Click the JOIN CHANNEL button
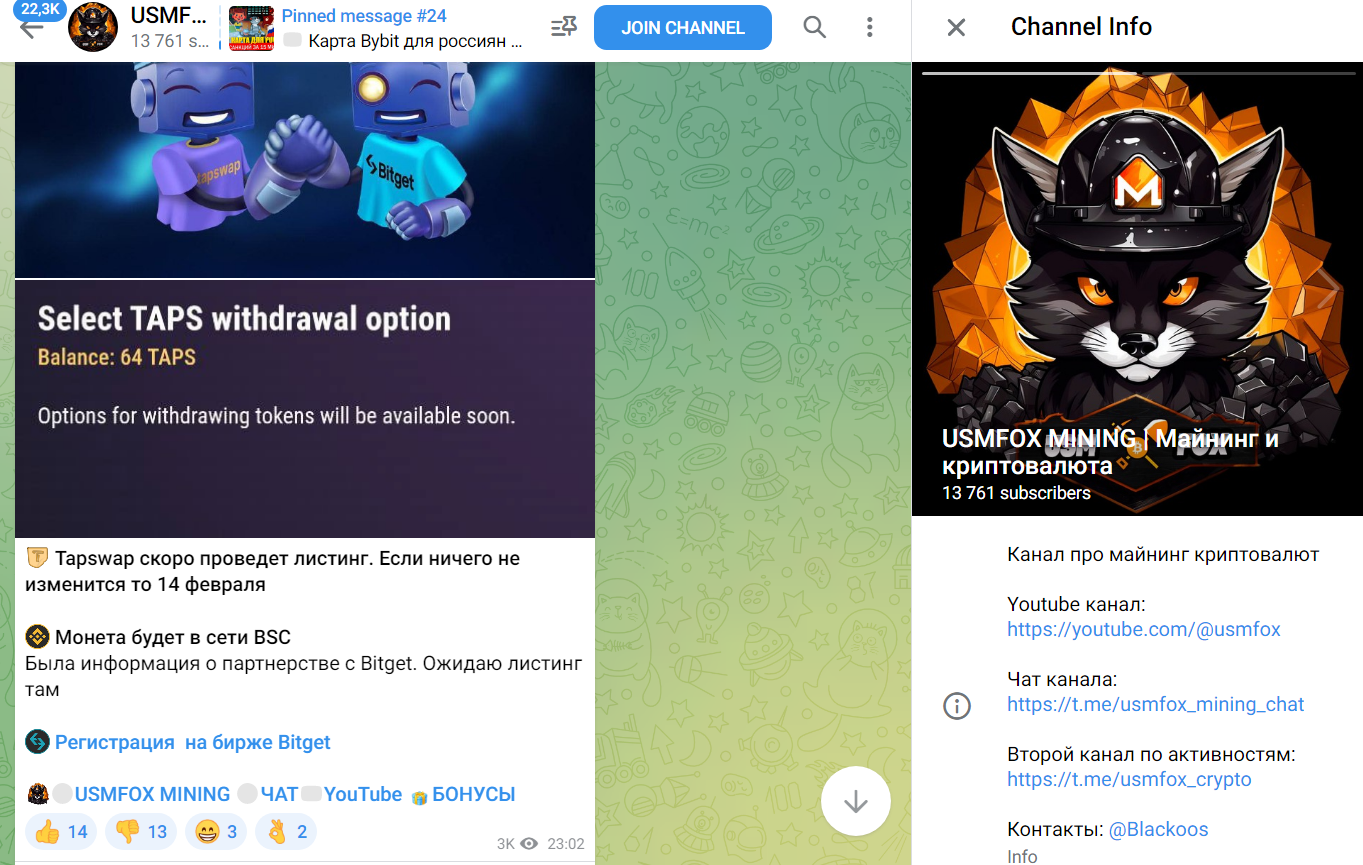The height and width of the screenshot is (865, 1363). [x=683, y=28]
